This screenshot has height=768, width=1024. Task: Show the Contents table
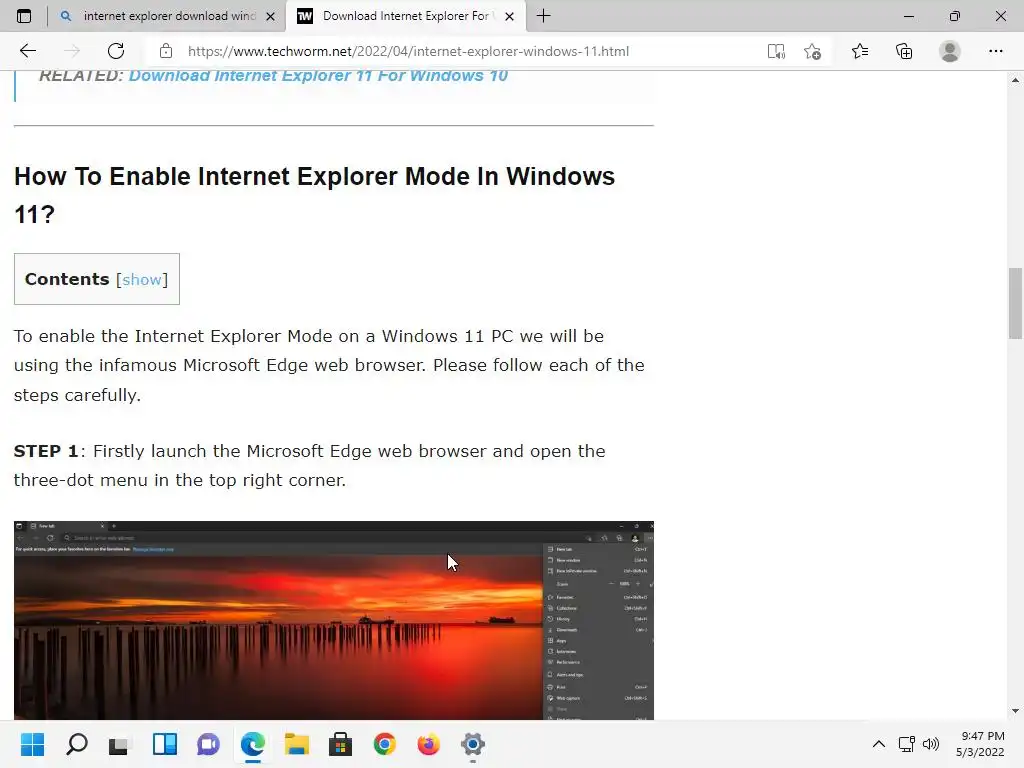(142, 280)
